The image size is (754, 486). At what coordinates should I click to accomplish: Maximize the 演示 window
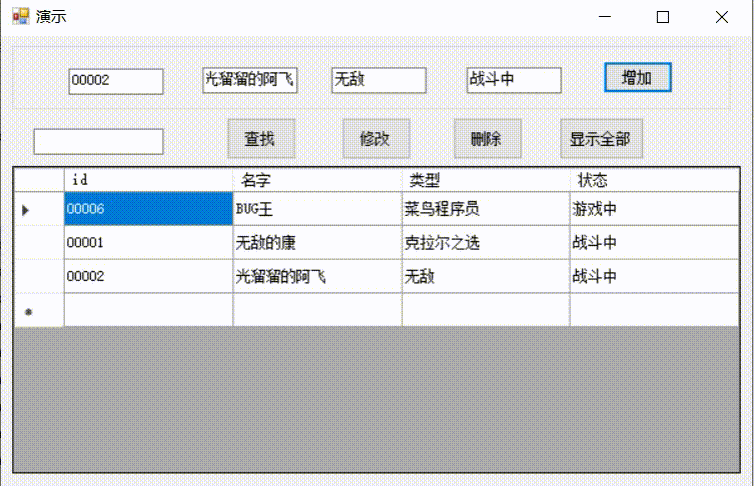[x=663, y=17]
